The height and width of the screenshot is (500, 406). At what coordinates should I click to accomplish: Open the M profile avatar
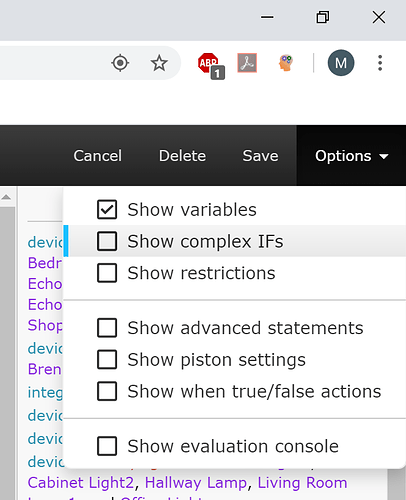pos(341,63)
